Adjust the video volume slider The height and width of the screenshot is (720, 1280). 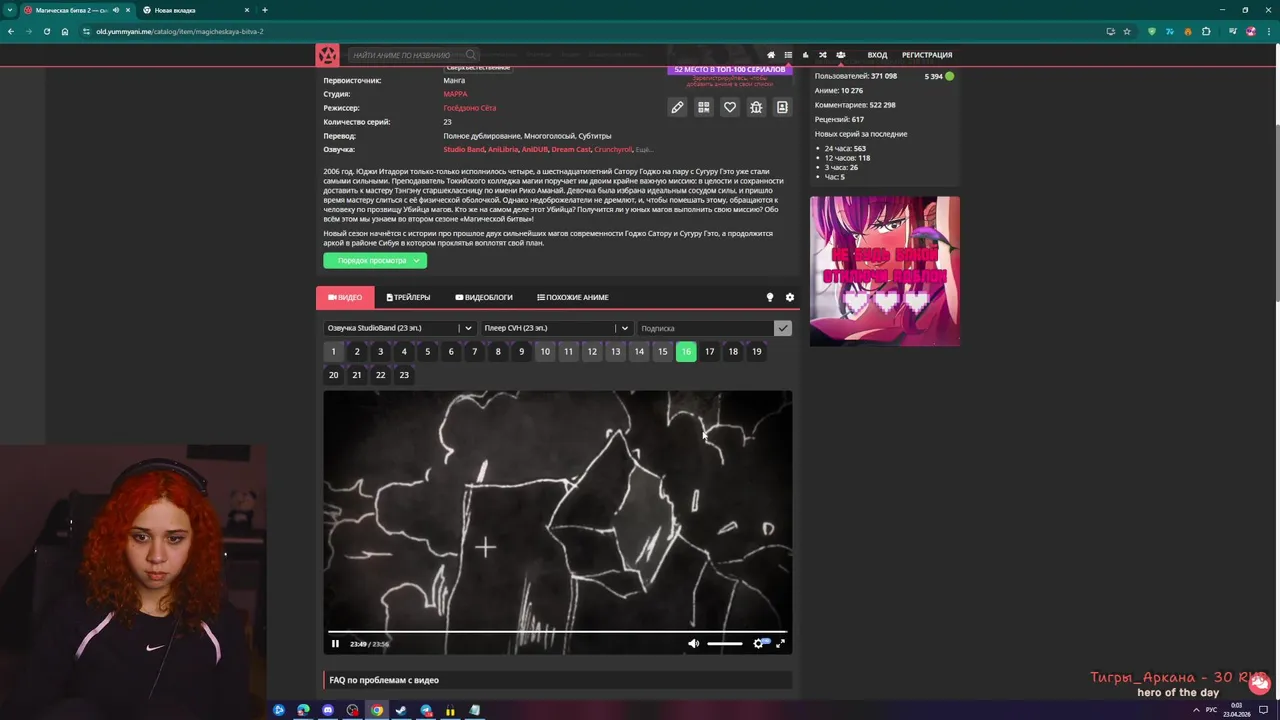click(x=724, y=644)
